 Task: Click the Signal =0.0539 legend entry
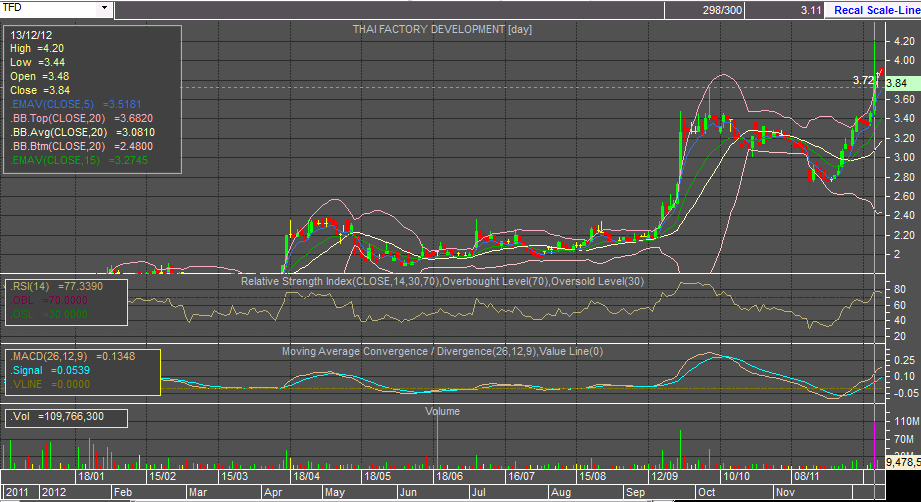coord(50,370)
